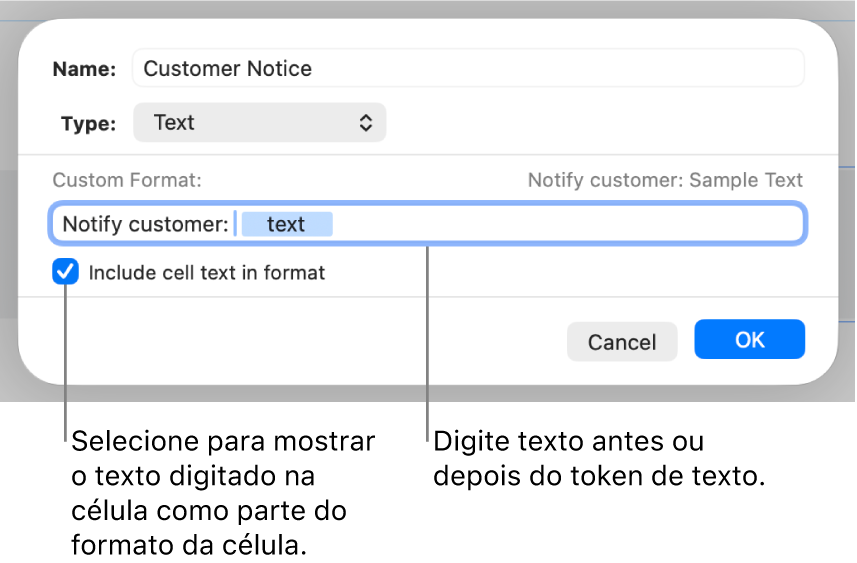
Task: Open the Type pop-up menu
Action: (259, 123)
